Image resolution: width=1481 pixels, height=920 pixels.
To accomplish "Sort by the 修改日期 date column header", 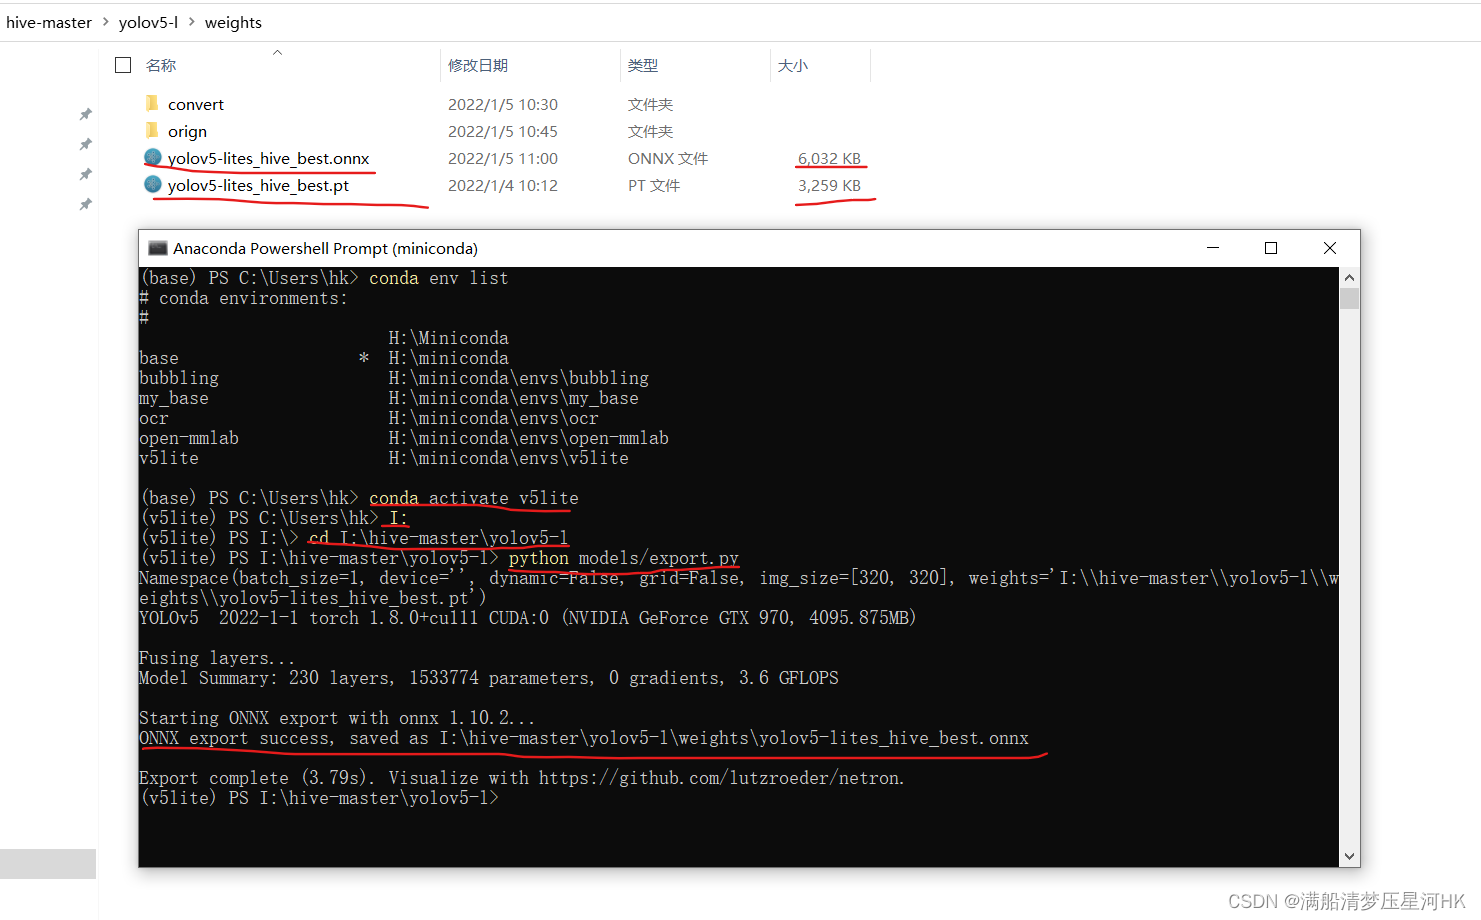I will pyautogui.click(x=478, y=65).
